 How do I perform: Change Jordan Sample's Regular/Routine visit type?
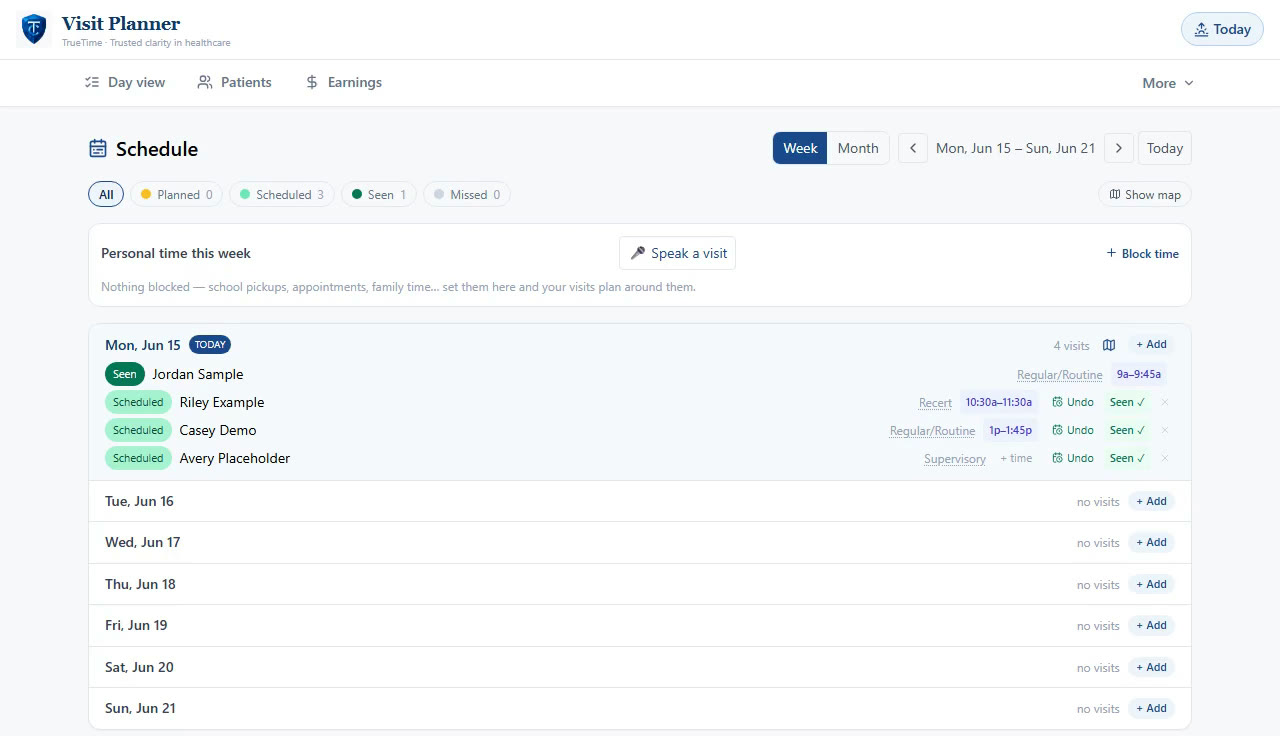tap(1059, 375)
